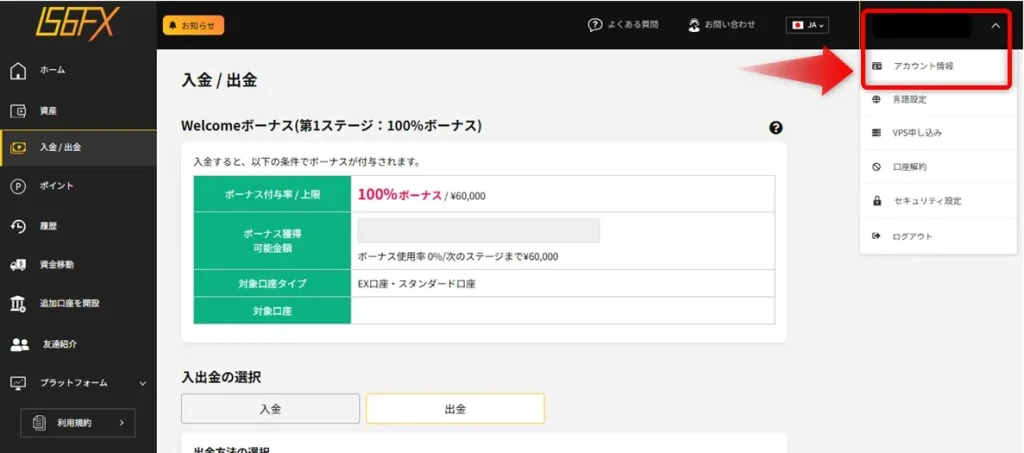Click the document icon in 利用規約 button
The image size is (1024, 453).
39,423
